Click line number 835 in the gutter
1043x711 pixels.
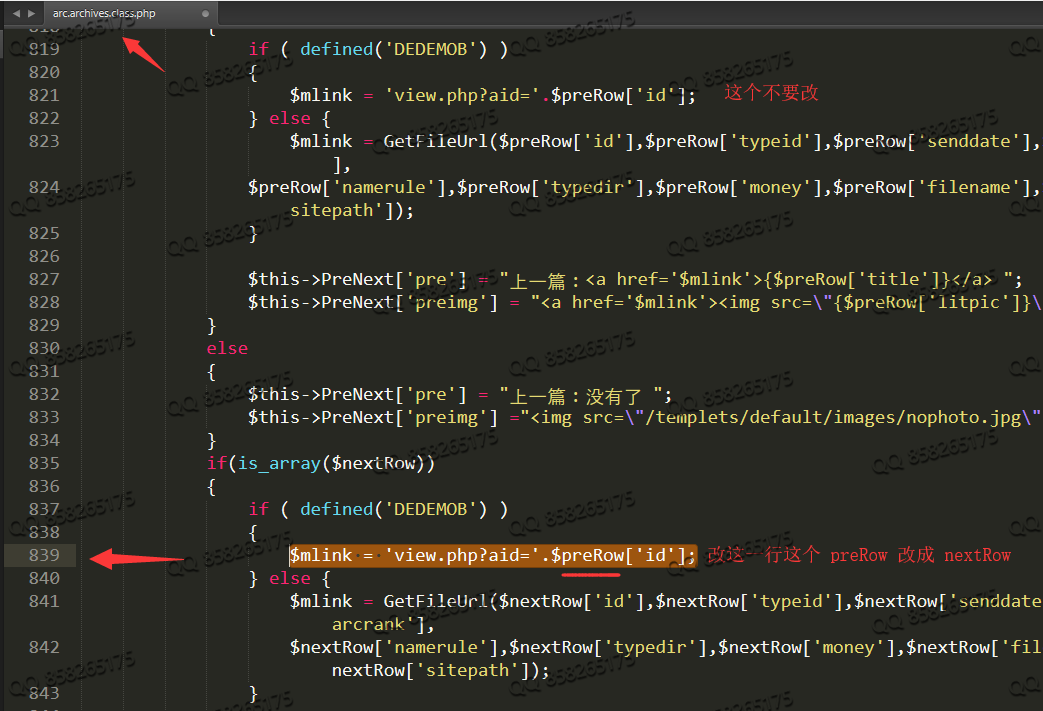44,463
